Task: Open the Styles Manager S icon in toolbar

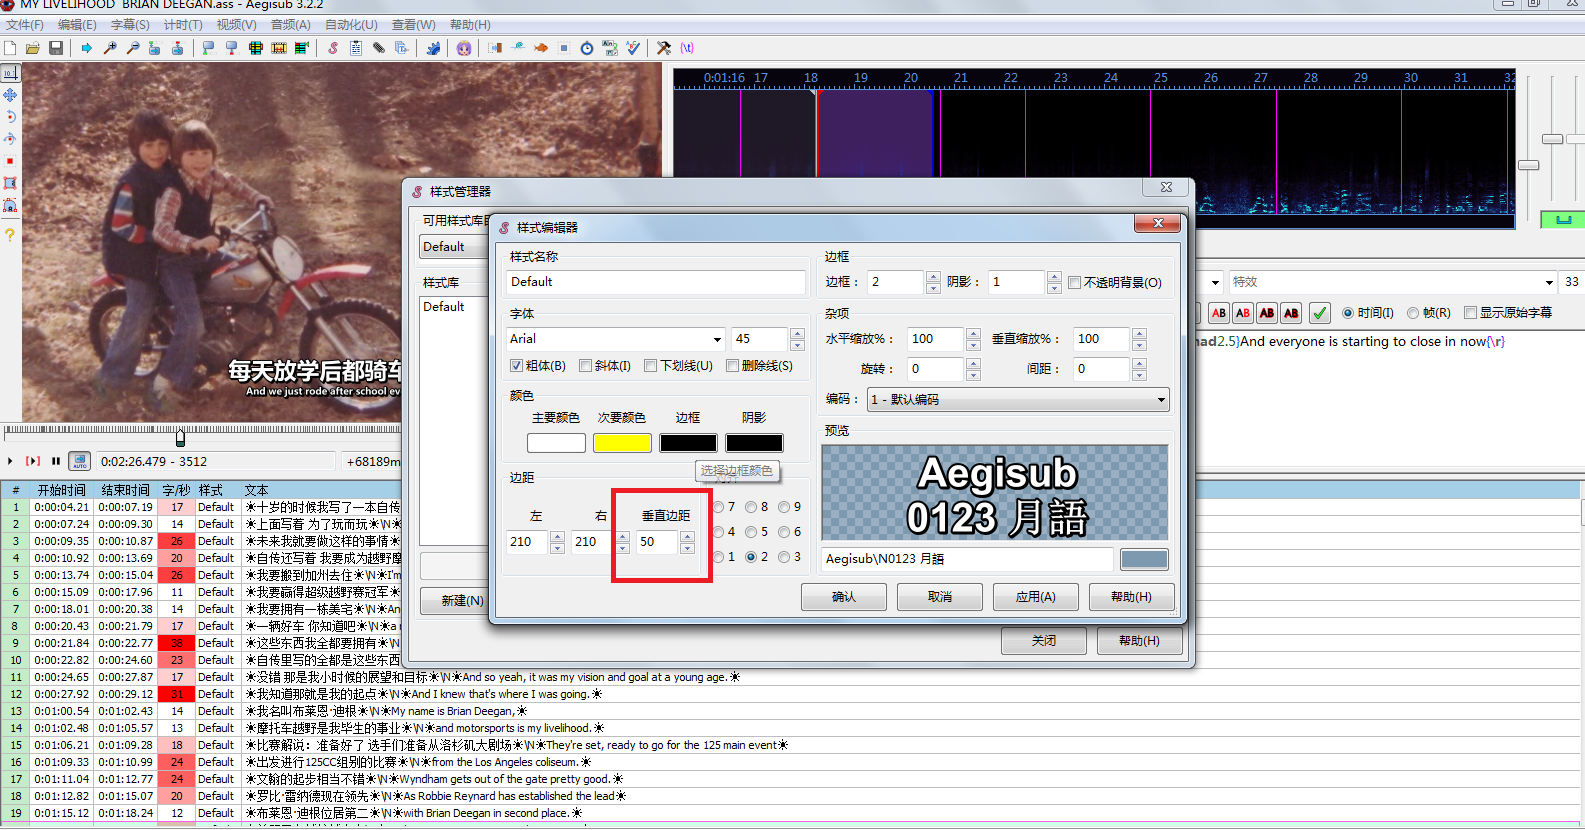Action: point(333,48)
